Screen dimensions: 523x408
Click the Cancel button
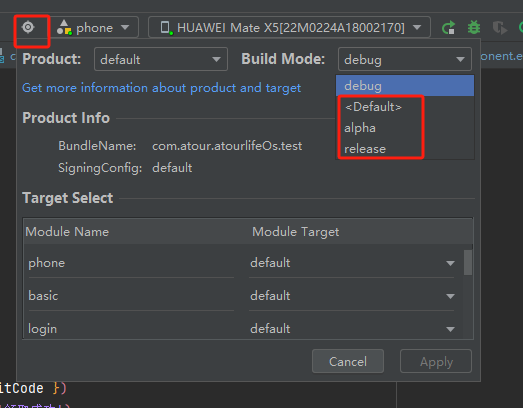(x=348, y=361)
